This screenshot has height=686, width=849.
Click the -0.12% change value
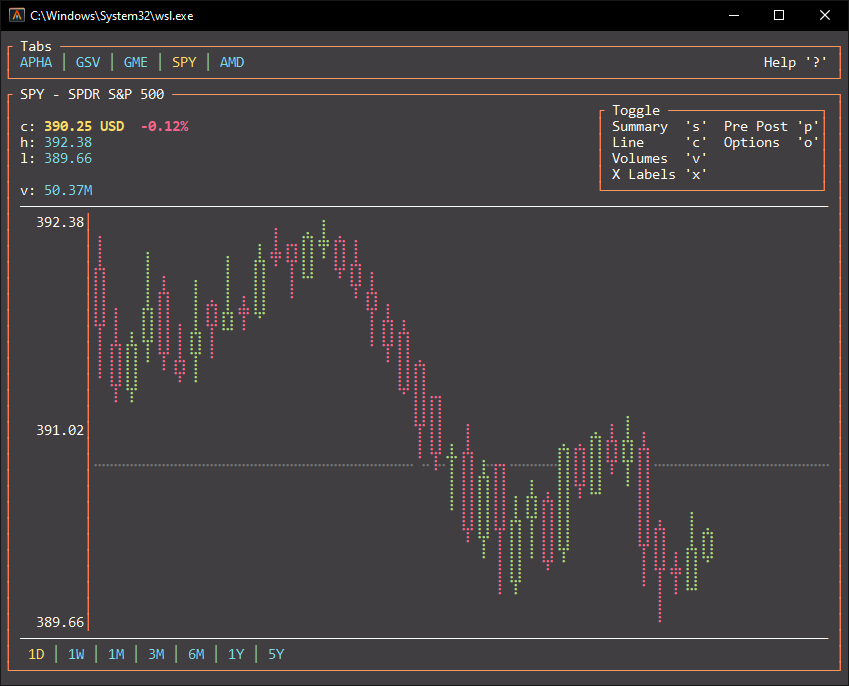[x=165, y=126]
